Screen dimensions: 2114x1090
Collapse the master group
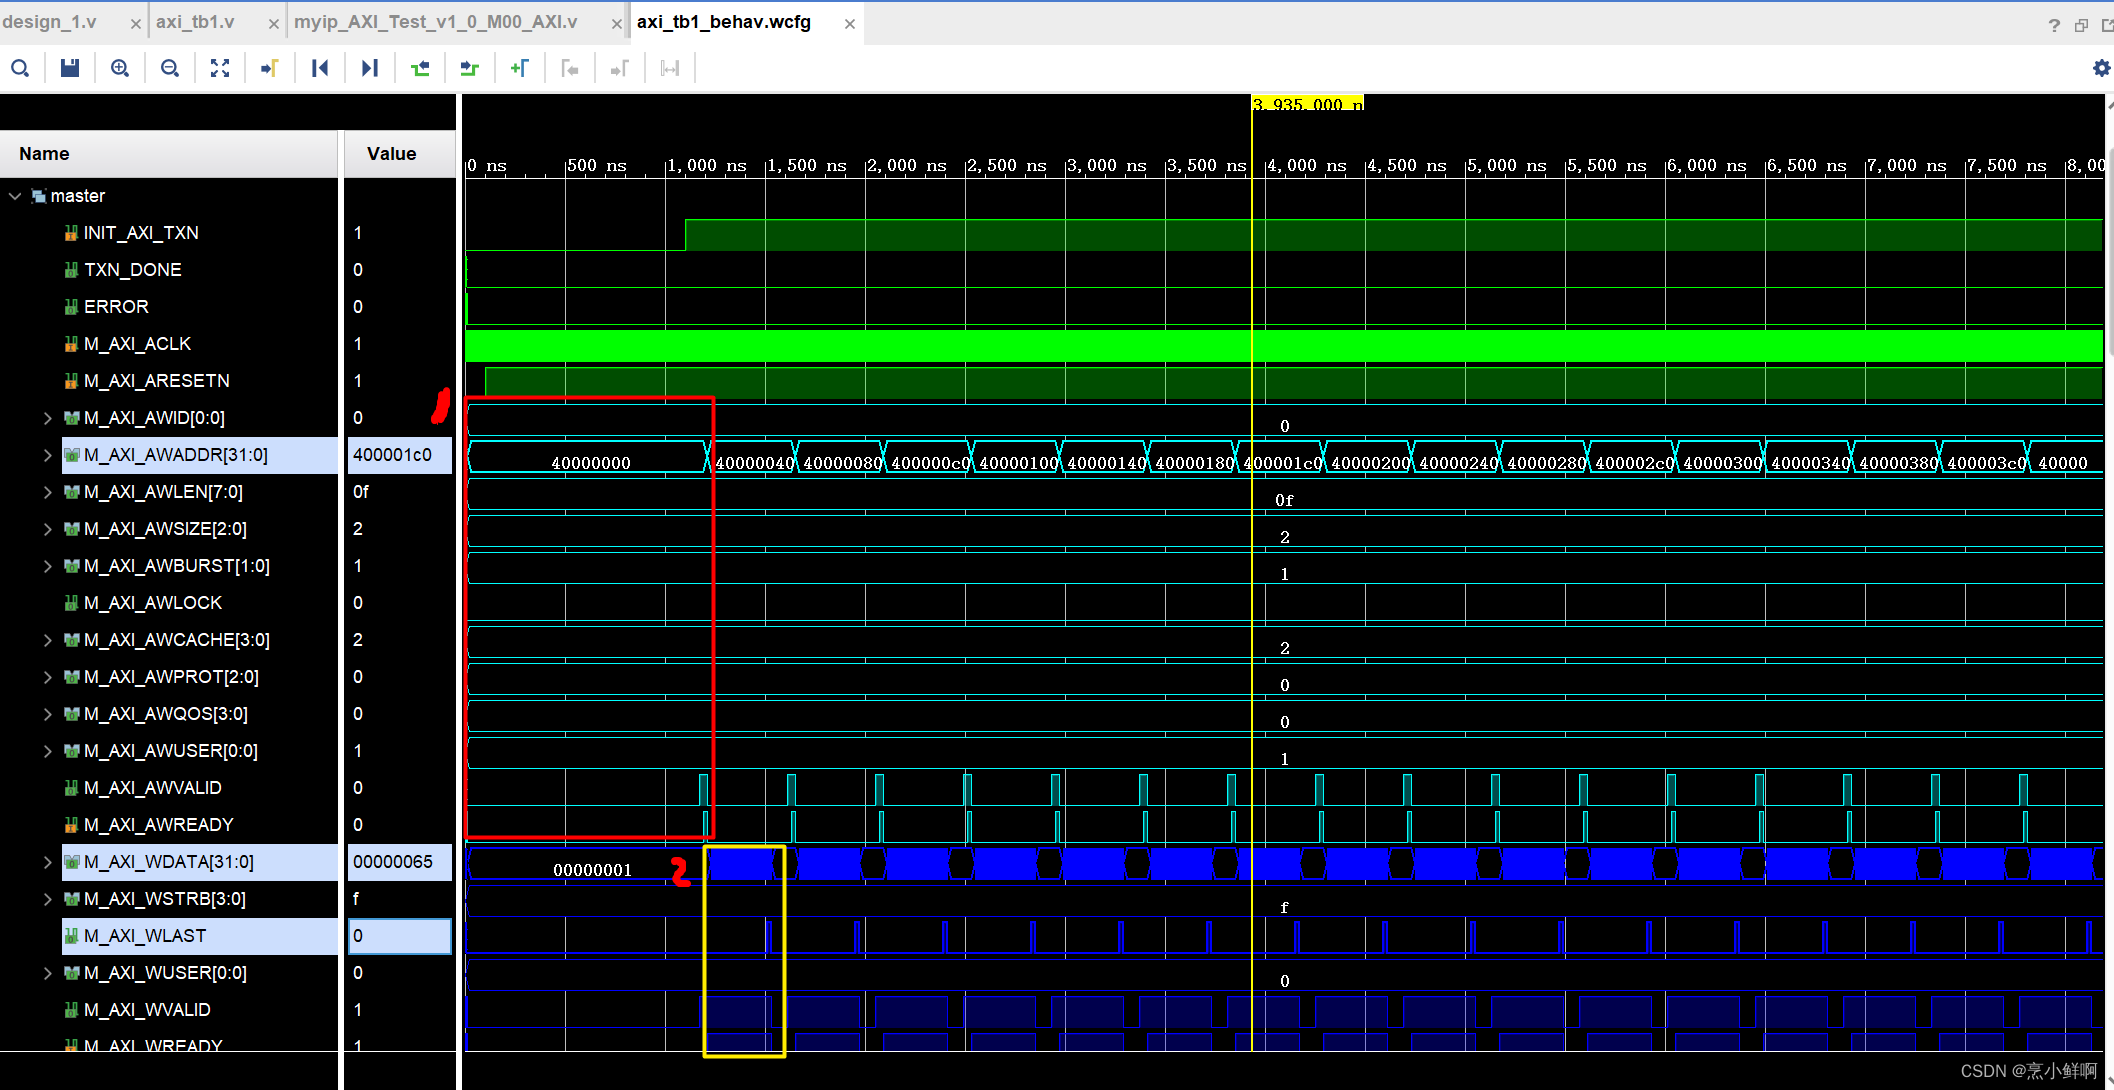pyautogui.click(x=15, y=196)
